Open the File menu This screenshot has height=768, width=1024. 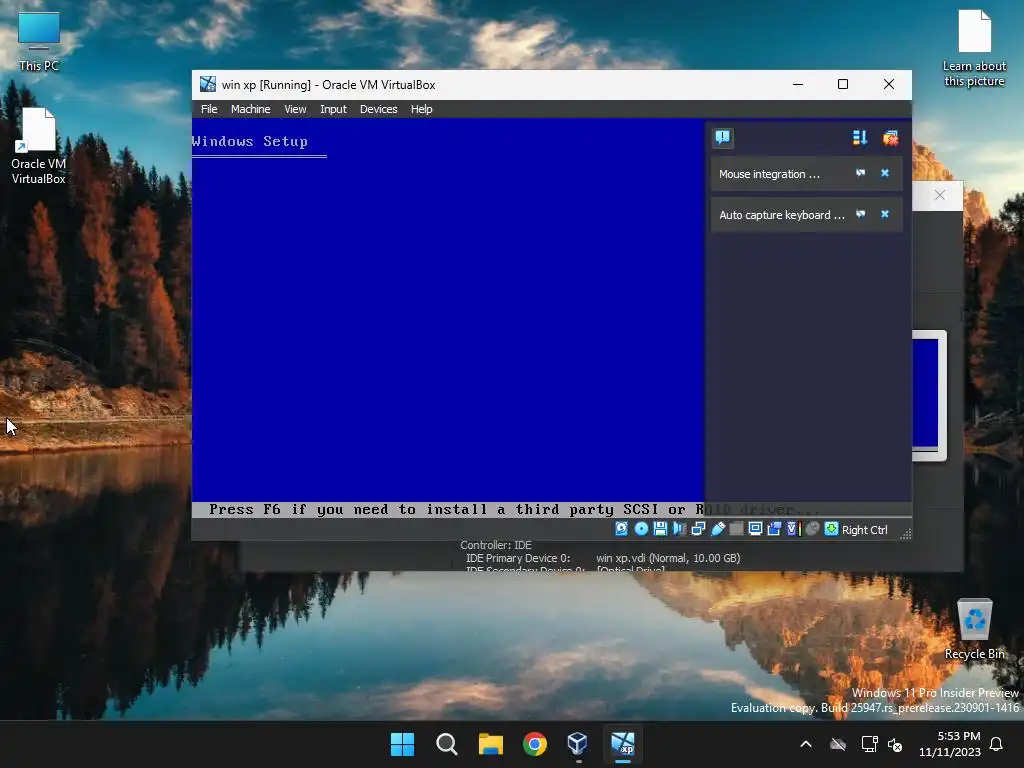[209, 109]
